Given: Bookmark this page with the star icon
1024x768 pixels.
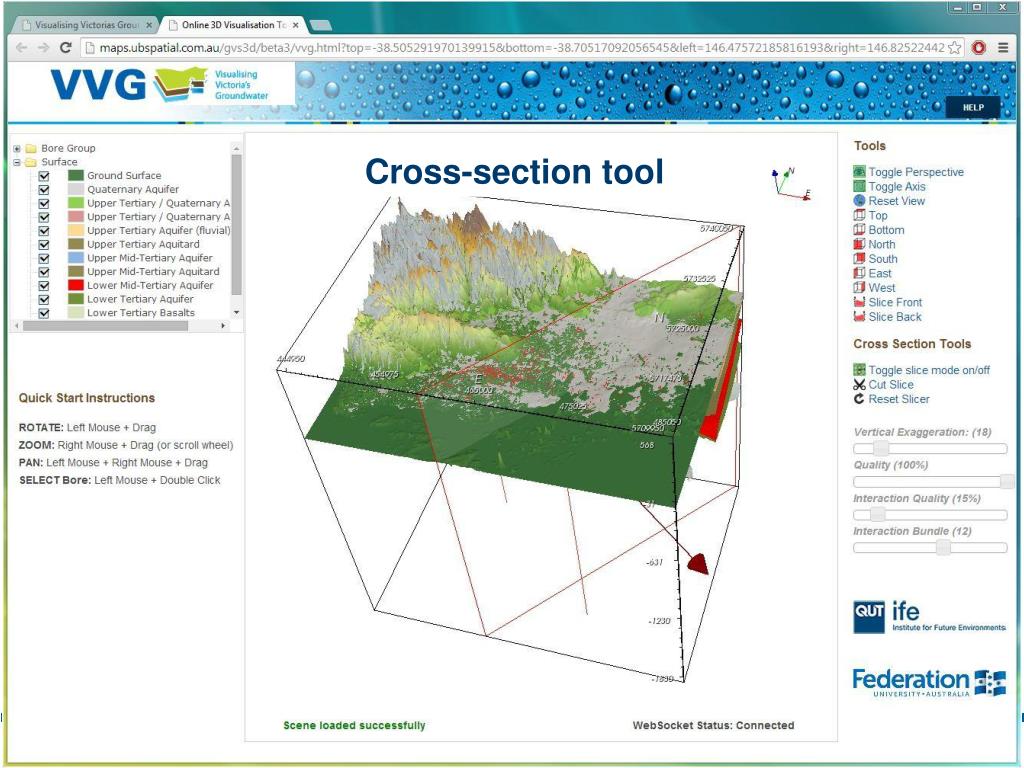Looking at the screenshot, I should tap(954, 48).
